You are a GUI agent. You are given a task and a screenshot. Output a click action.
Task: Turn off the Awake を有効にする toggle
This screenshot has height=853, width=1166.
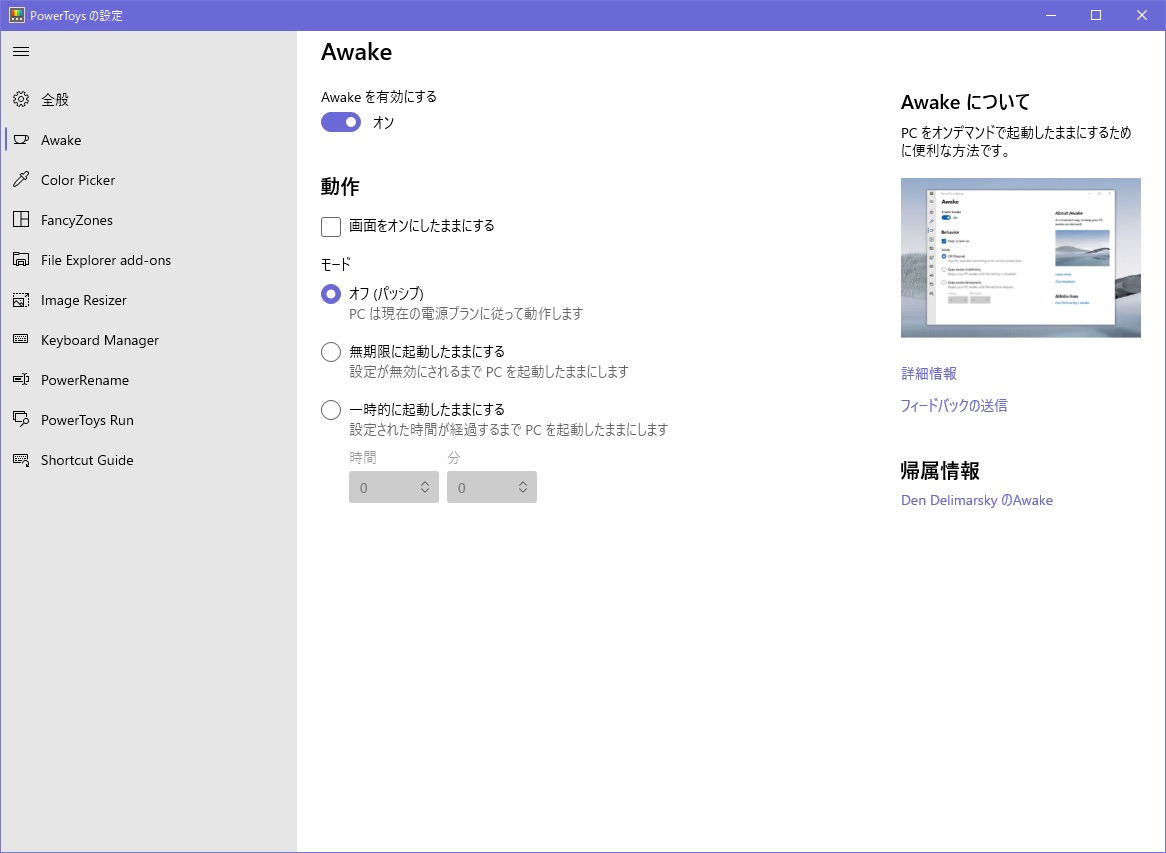[341, 122]
